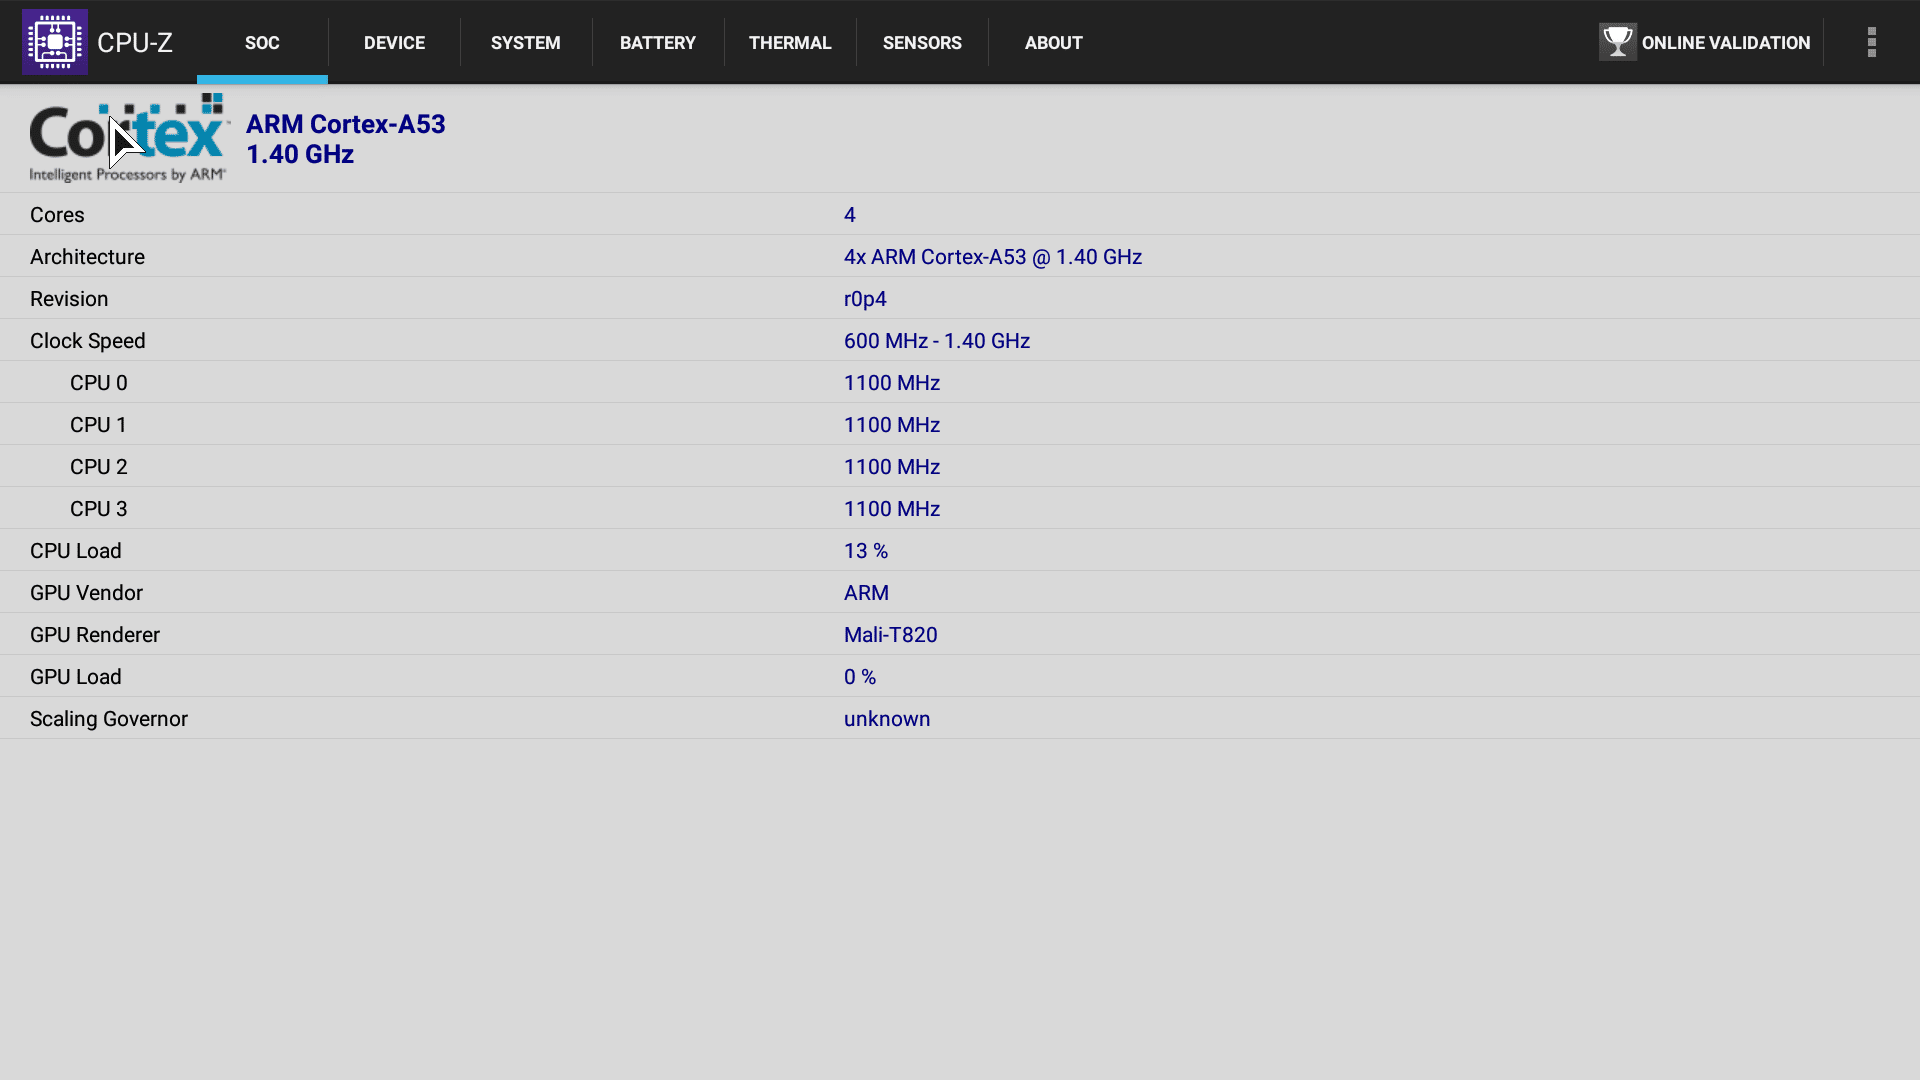Click the 1100 MHz value for CPU 0
This screenshot has height=1080, width=1920.
tap(892, 383)
